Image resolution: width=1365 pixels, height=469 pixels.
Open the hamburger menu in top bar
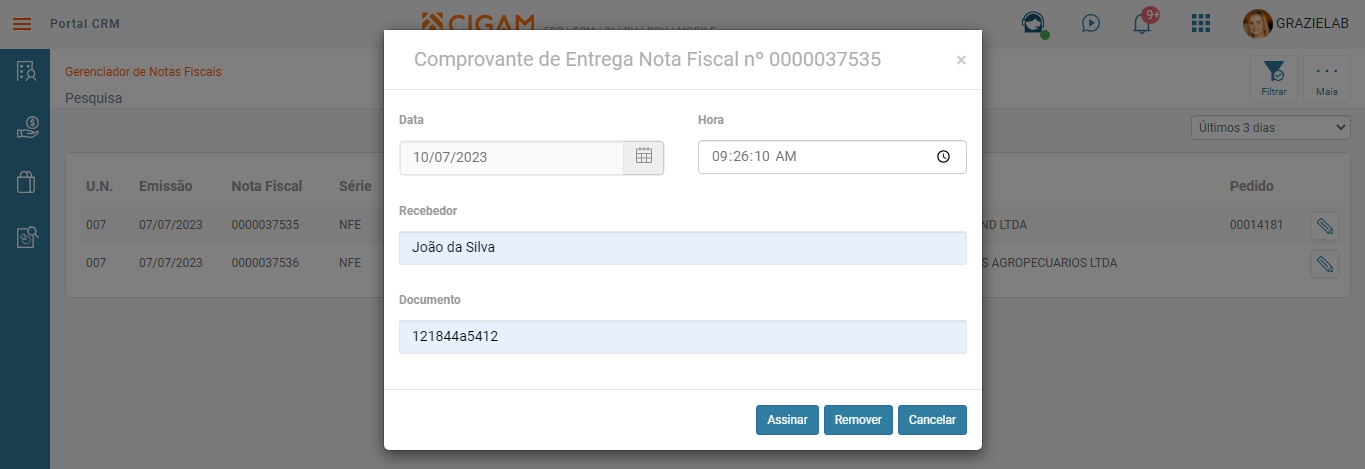21,23
